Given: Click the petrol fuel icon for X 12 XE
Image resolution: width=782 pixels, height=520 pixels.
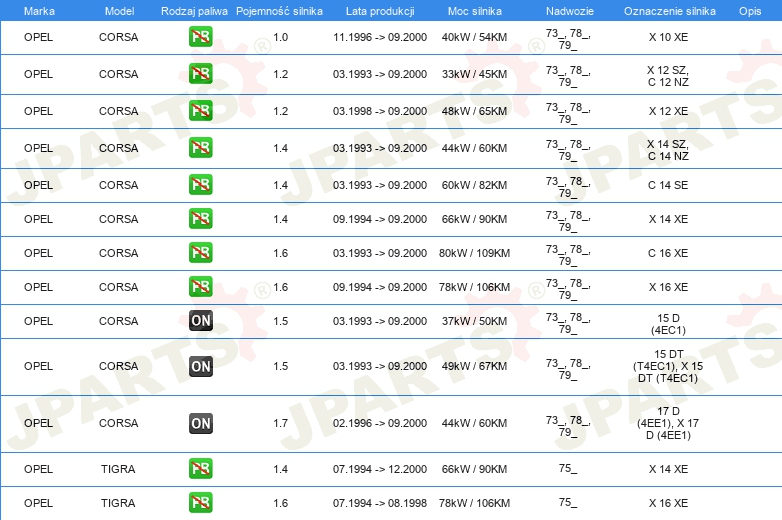Looking at the screenshot, I should coord(200,111).
